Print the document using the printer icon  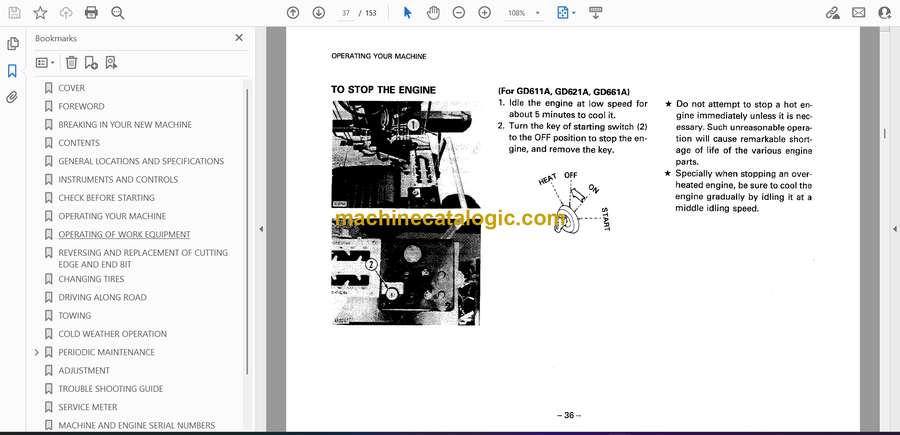tap(91, 13)
